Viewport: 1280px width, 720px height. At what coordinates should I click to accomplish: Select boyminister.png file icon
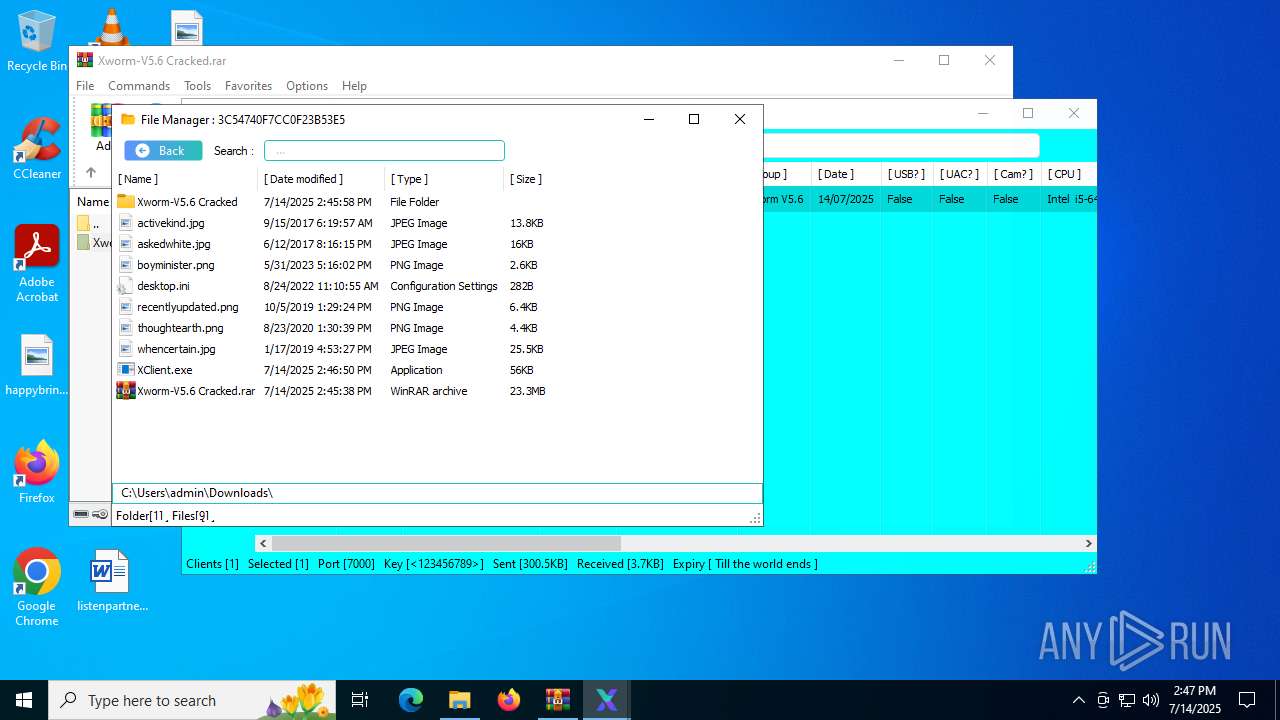coord(125,265)
